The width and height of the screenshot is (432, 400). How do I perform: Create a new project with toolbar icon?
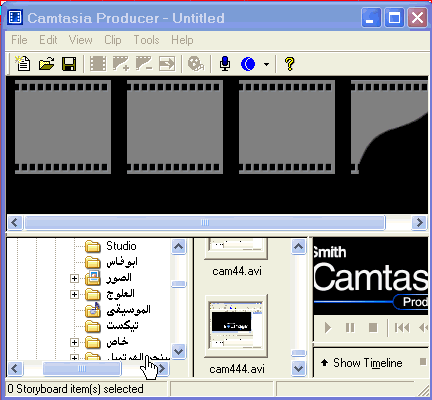point(23,63)
